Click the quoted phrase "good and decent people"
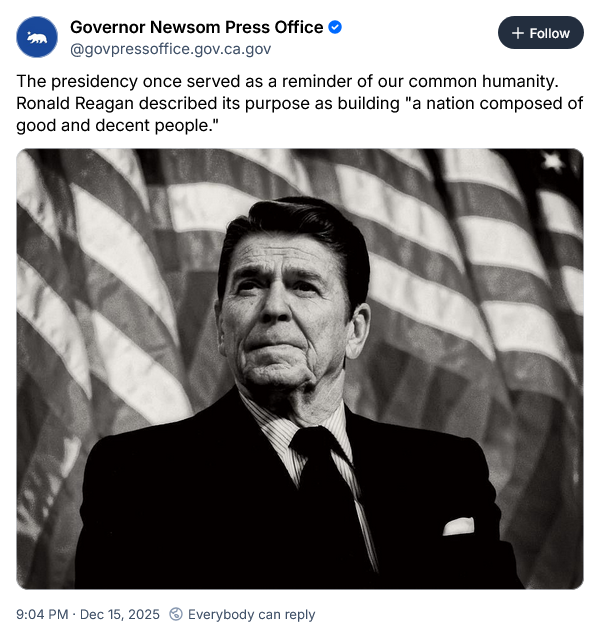Viewport: 600px width, 634px height. tap(114, 126)
